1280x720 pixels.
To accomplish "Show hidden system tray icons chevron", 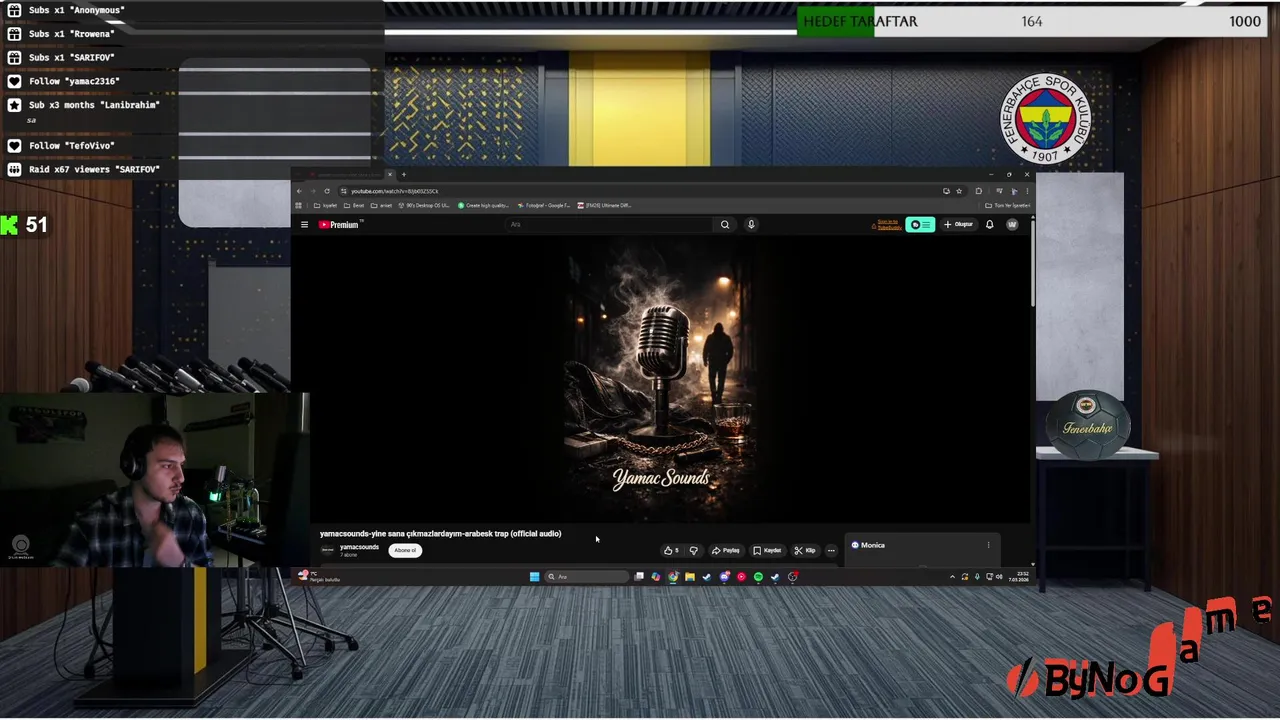I will click(952, 577).
